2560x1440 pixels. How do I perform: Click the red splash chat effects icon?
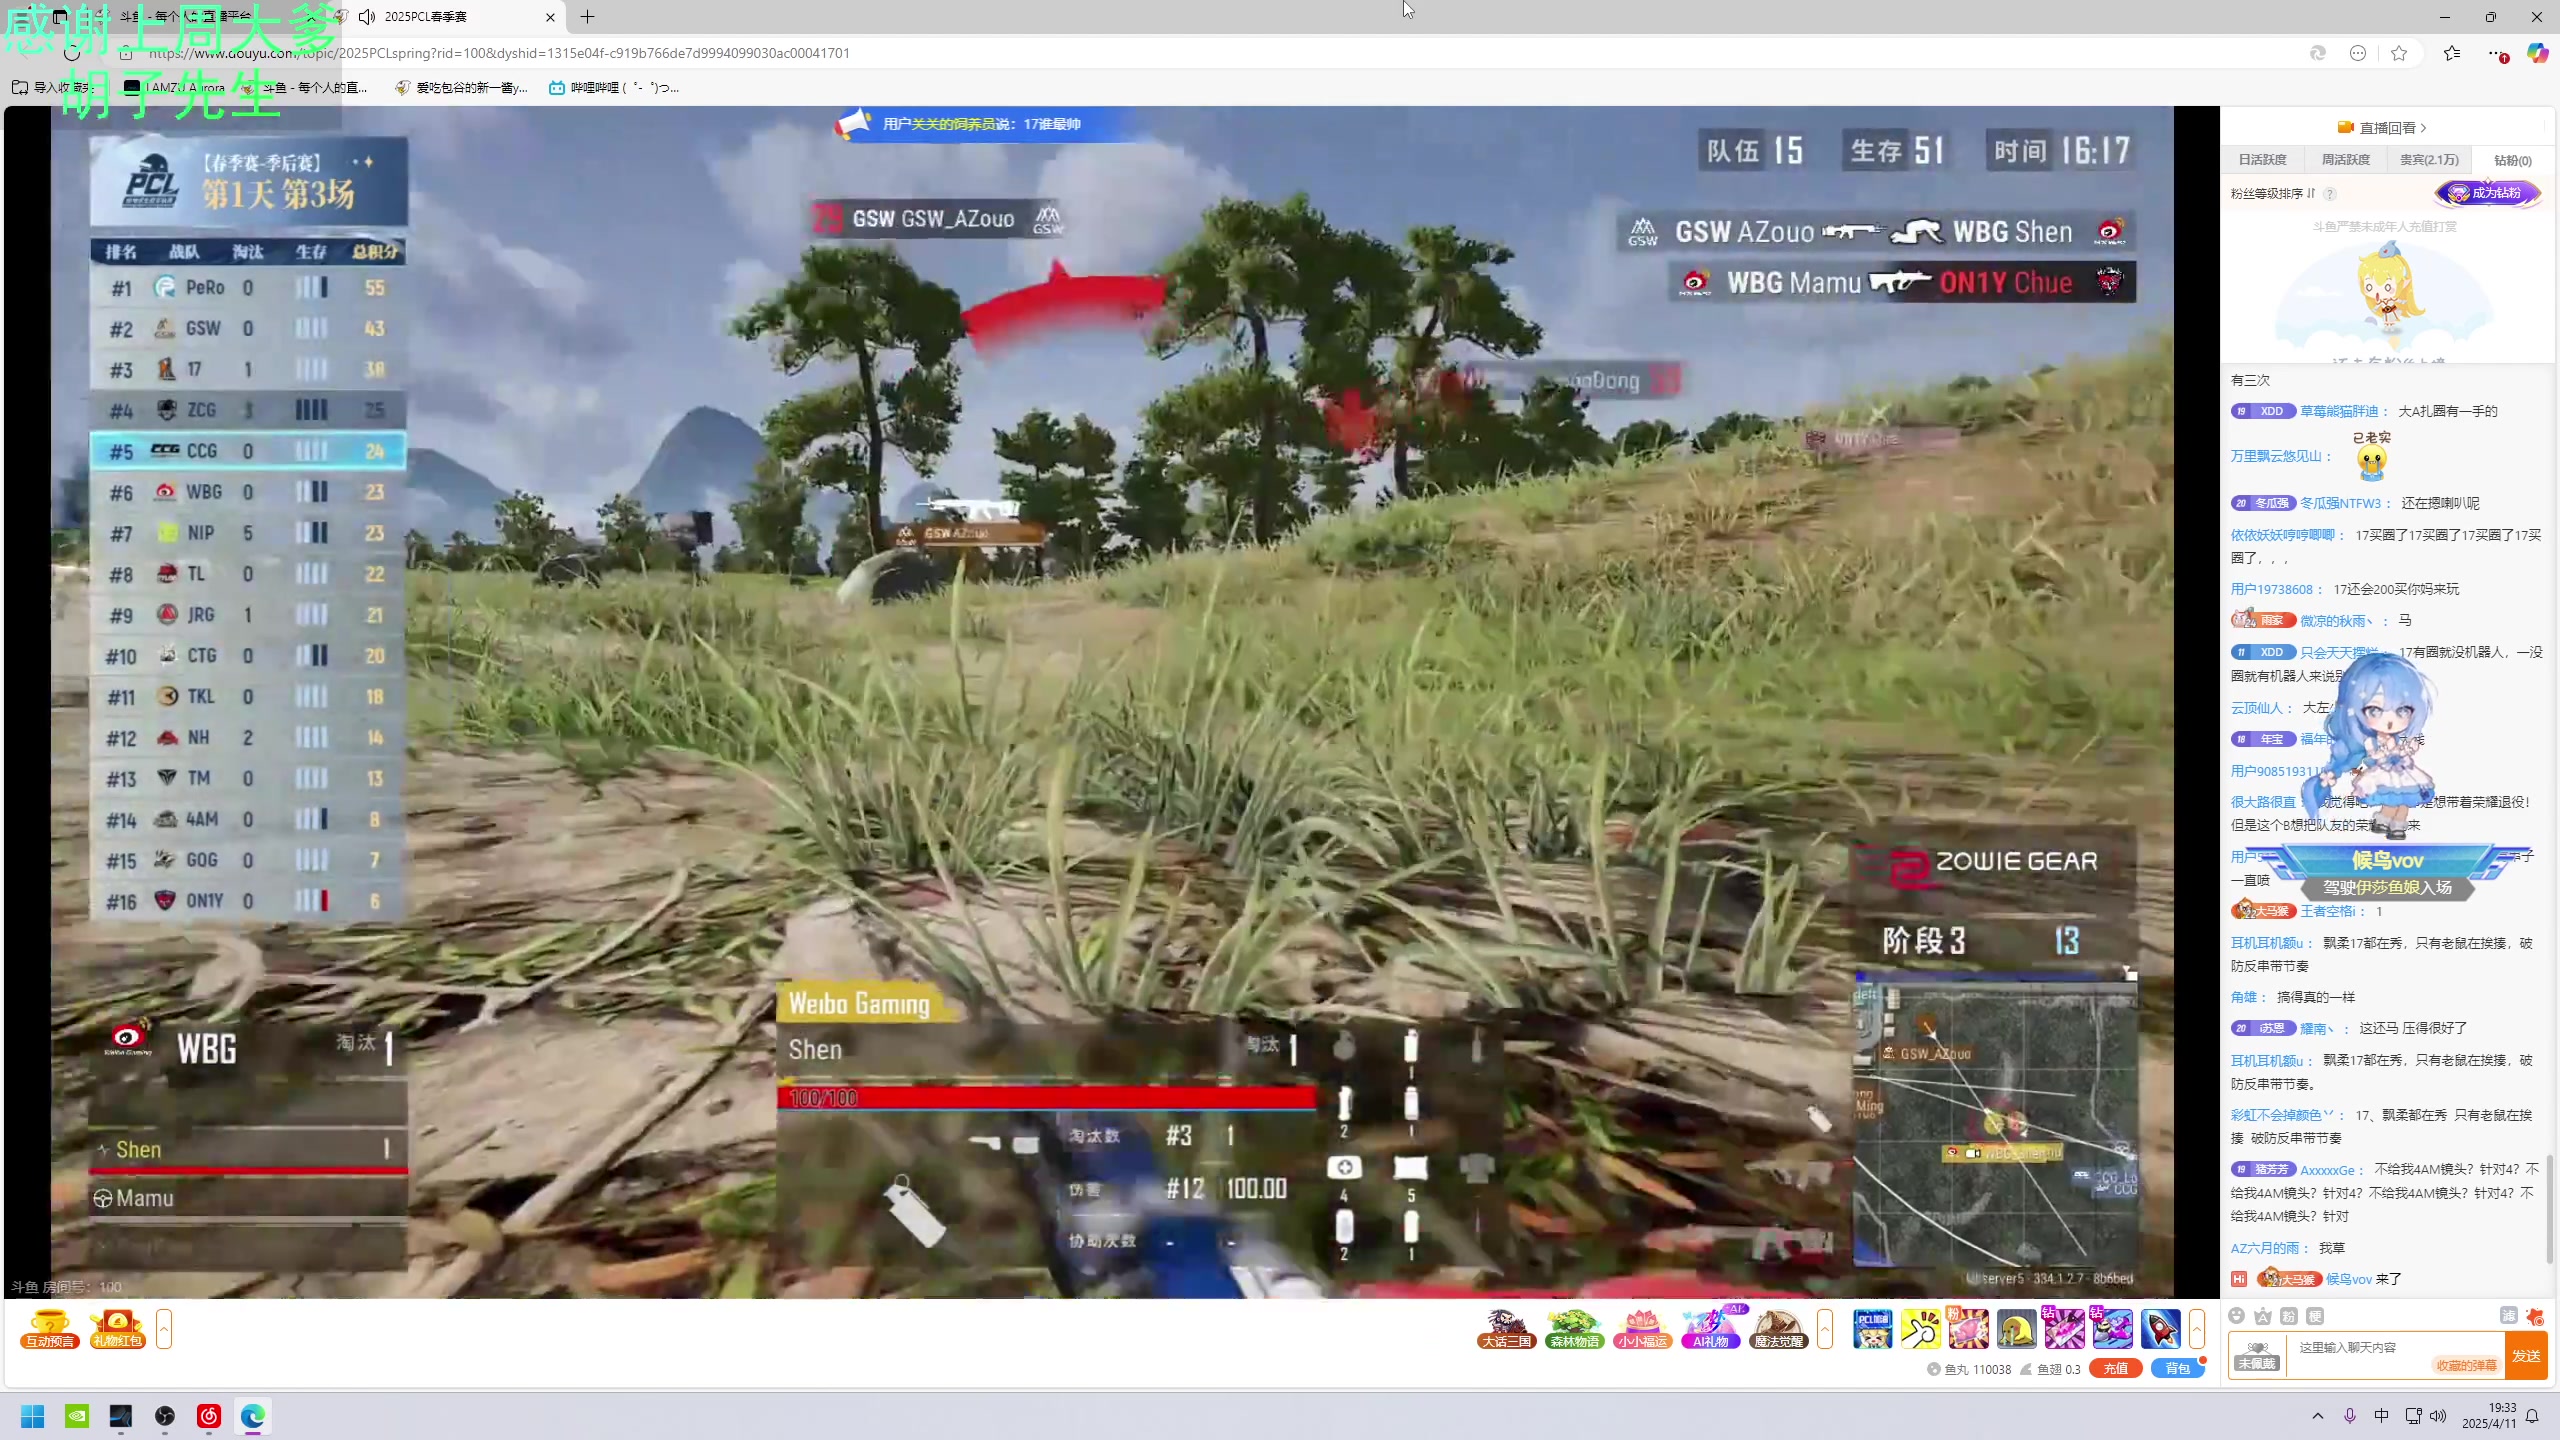(2535, 1316)
